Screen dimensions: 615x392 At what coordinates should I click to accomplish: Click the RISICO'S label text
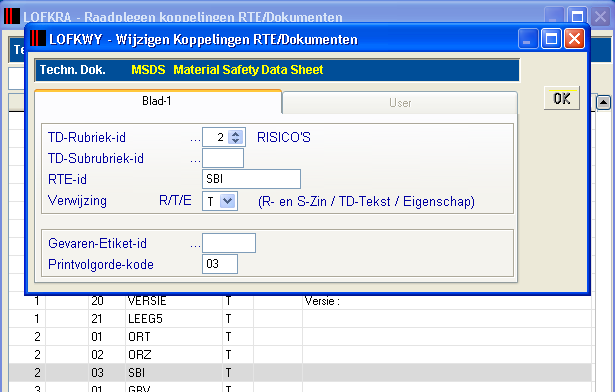tap(284, 137)
